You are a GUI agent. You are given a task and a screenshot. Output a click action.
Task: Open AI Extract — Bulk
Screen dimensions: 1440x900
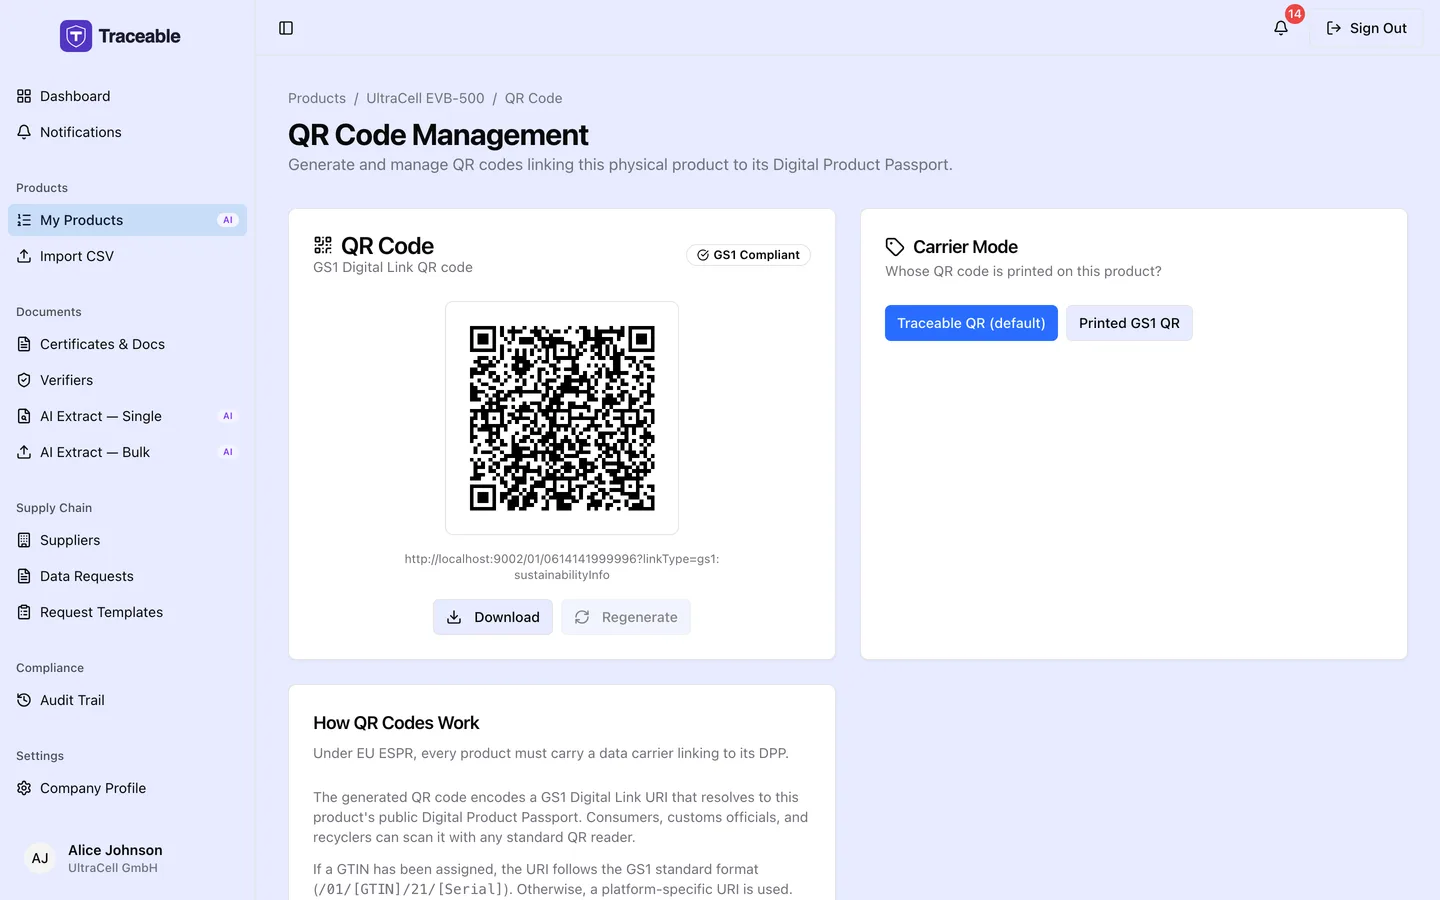click(x=127, y=452)
